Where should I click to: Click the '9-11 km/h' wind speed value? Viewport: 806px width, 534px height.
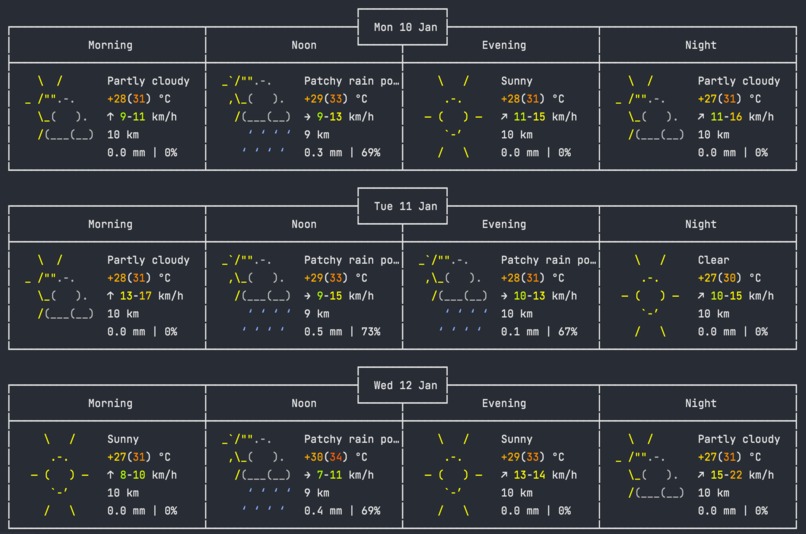pyautogui.click(x=148, y=117)
